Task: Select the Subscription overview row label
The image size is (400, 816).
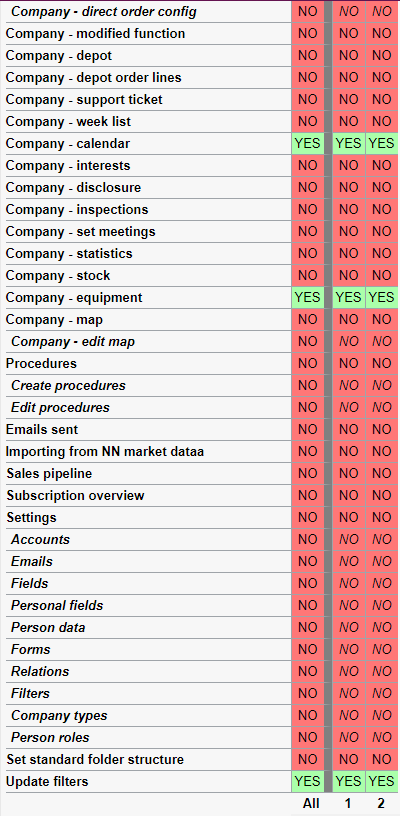Action: coord(75,495)
